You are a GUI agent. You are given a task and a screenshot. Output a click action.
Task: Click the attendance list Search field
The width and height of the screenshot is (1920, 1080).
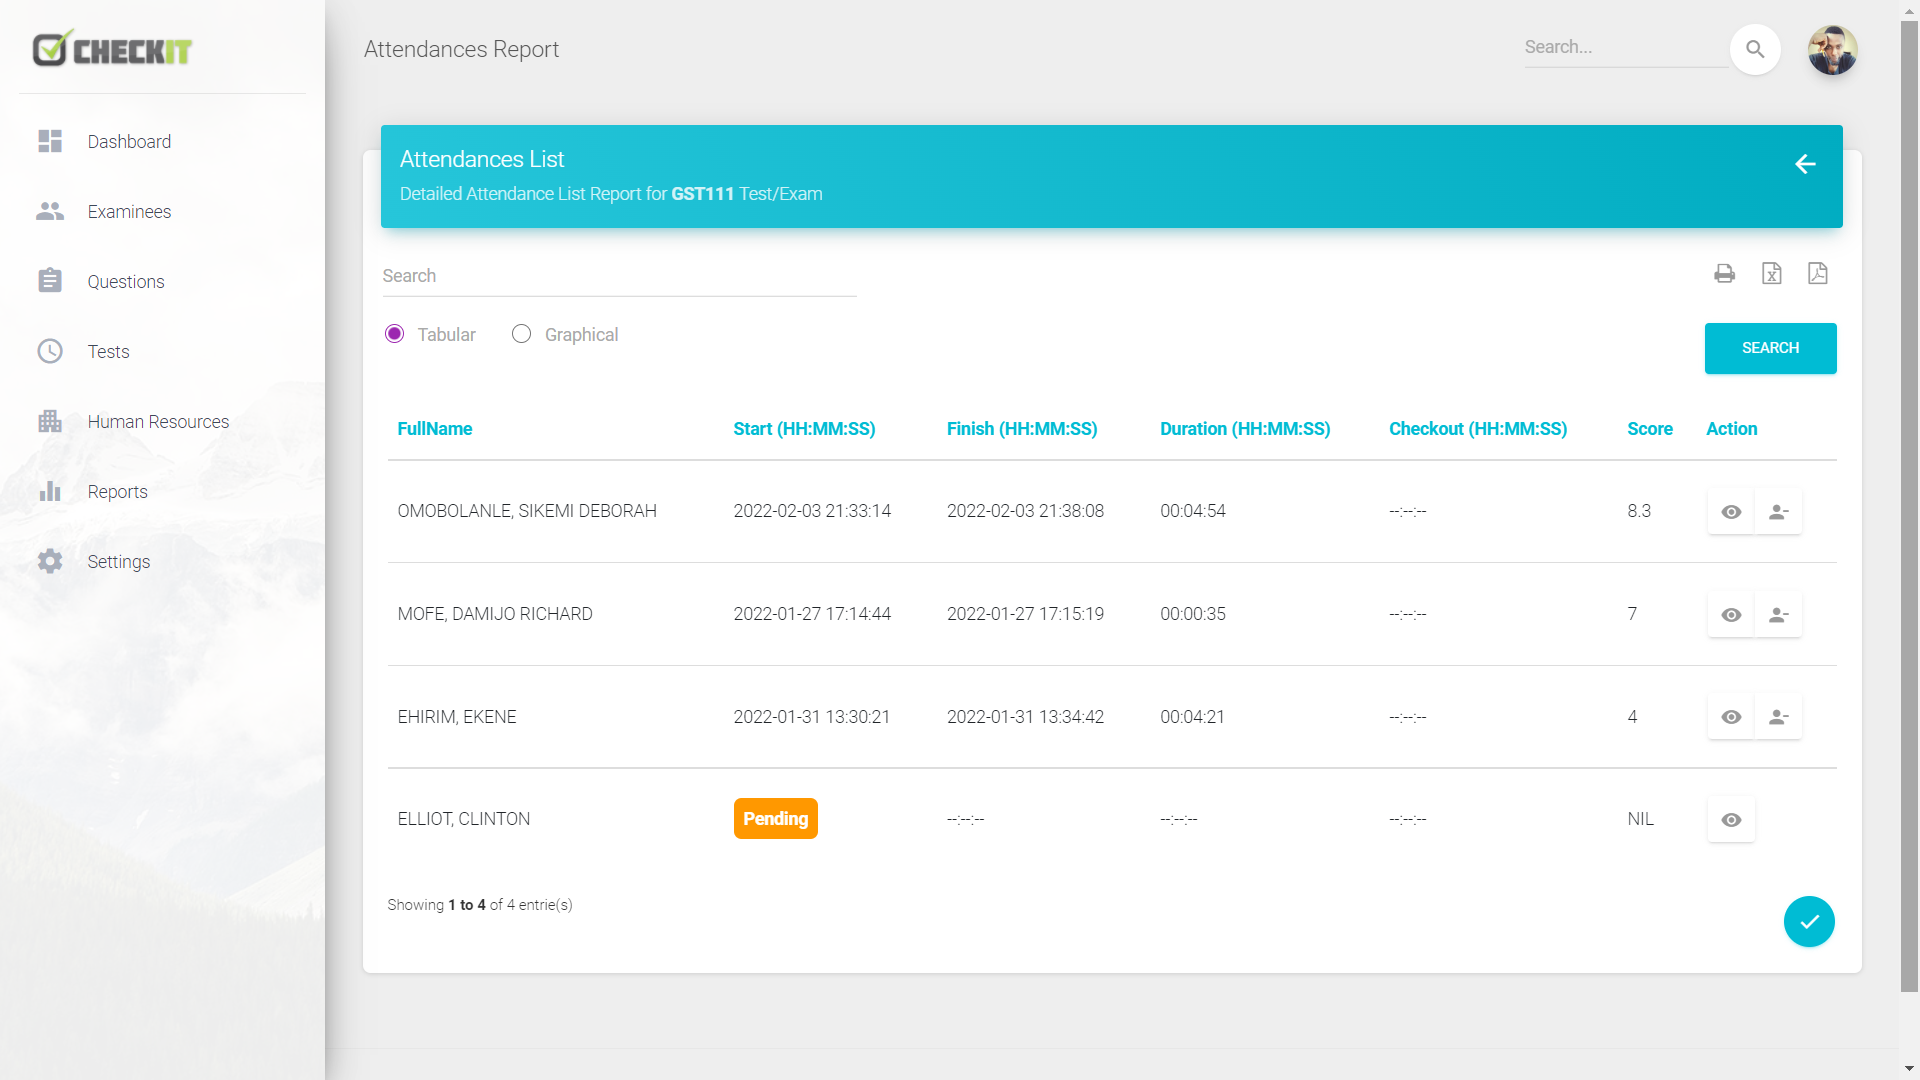[619, 277]
